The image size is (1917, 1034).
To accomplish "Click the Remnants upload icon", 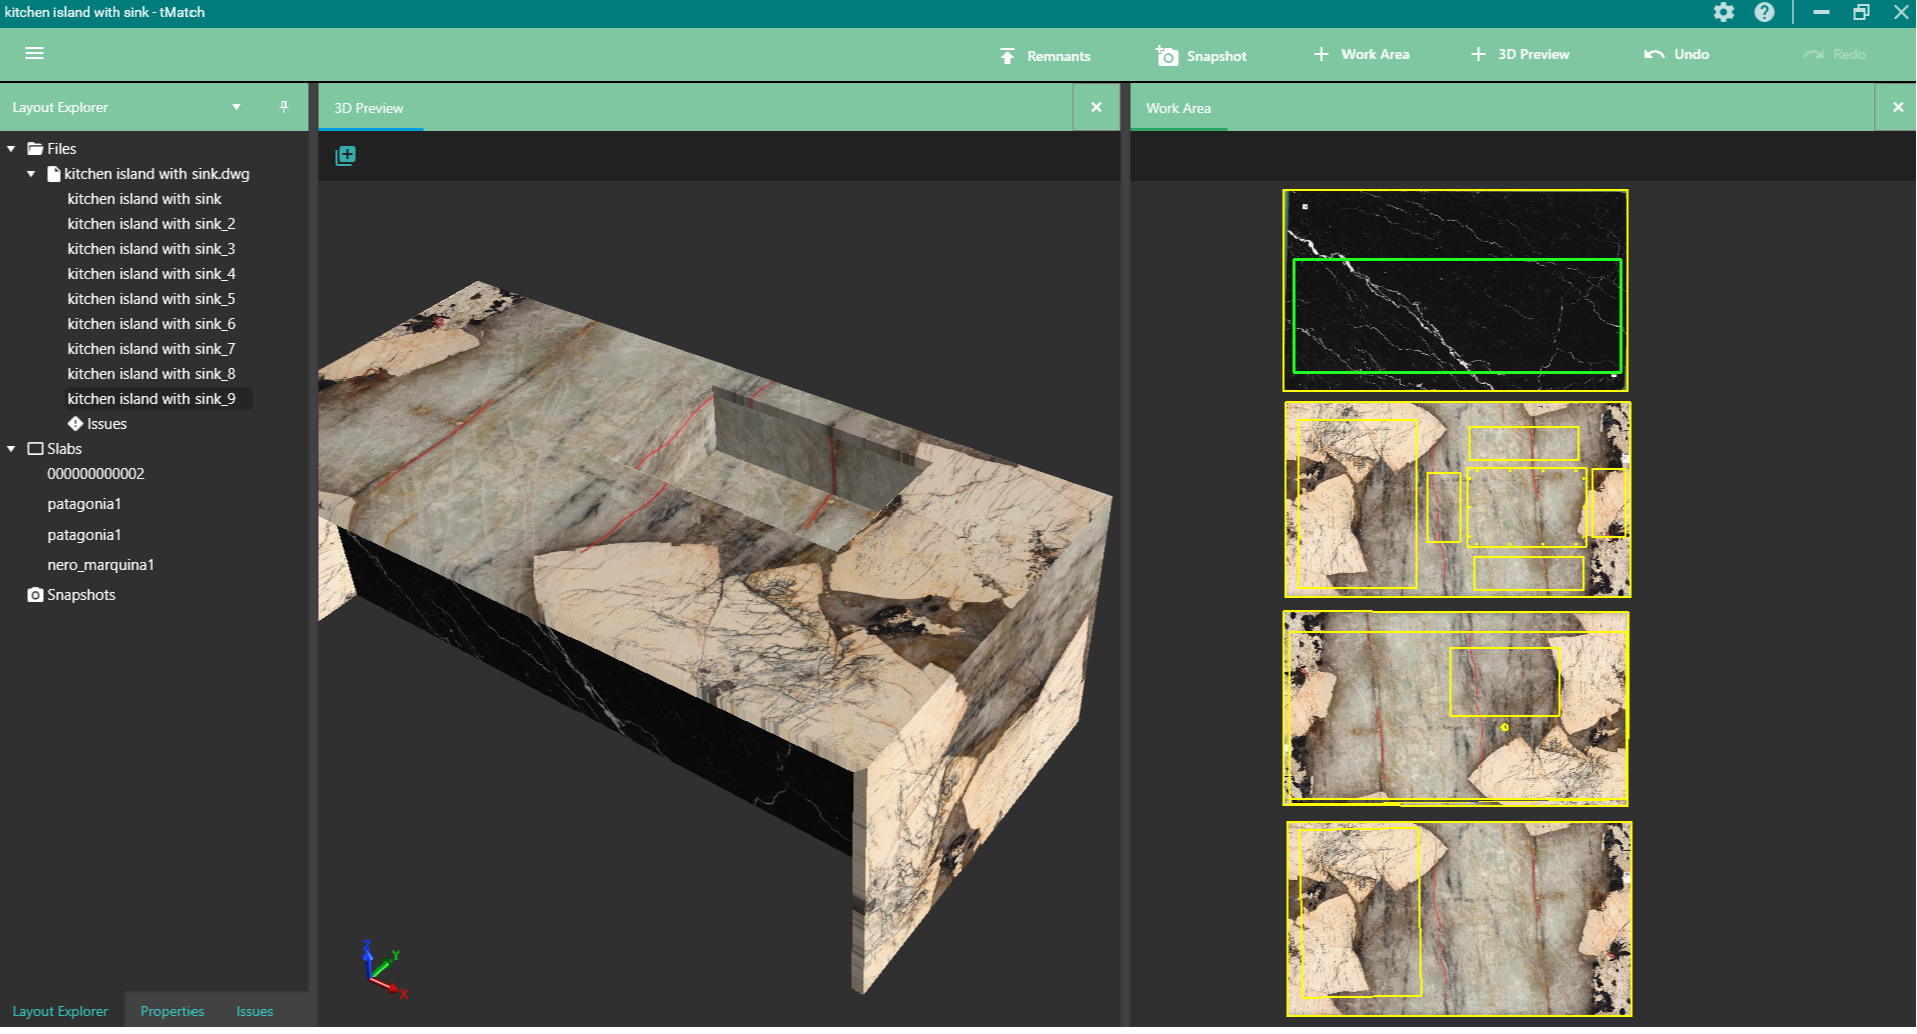I will [1007, 56].
